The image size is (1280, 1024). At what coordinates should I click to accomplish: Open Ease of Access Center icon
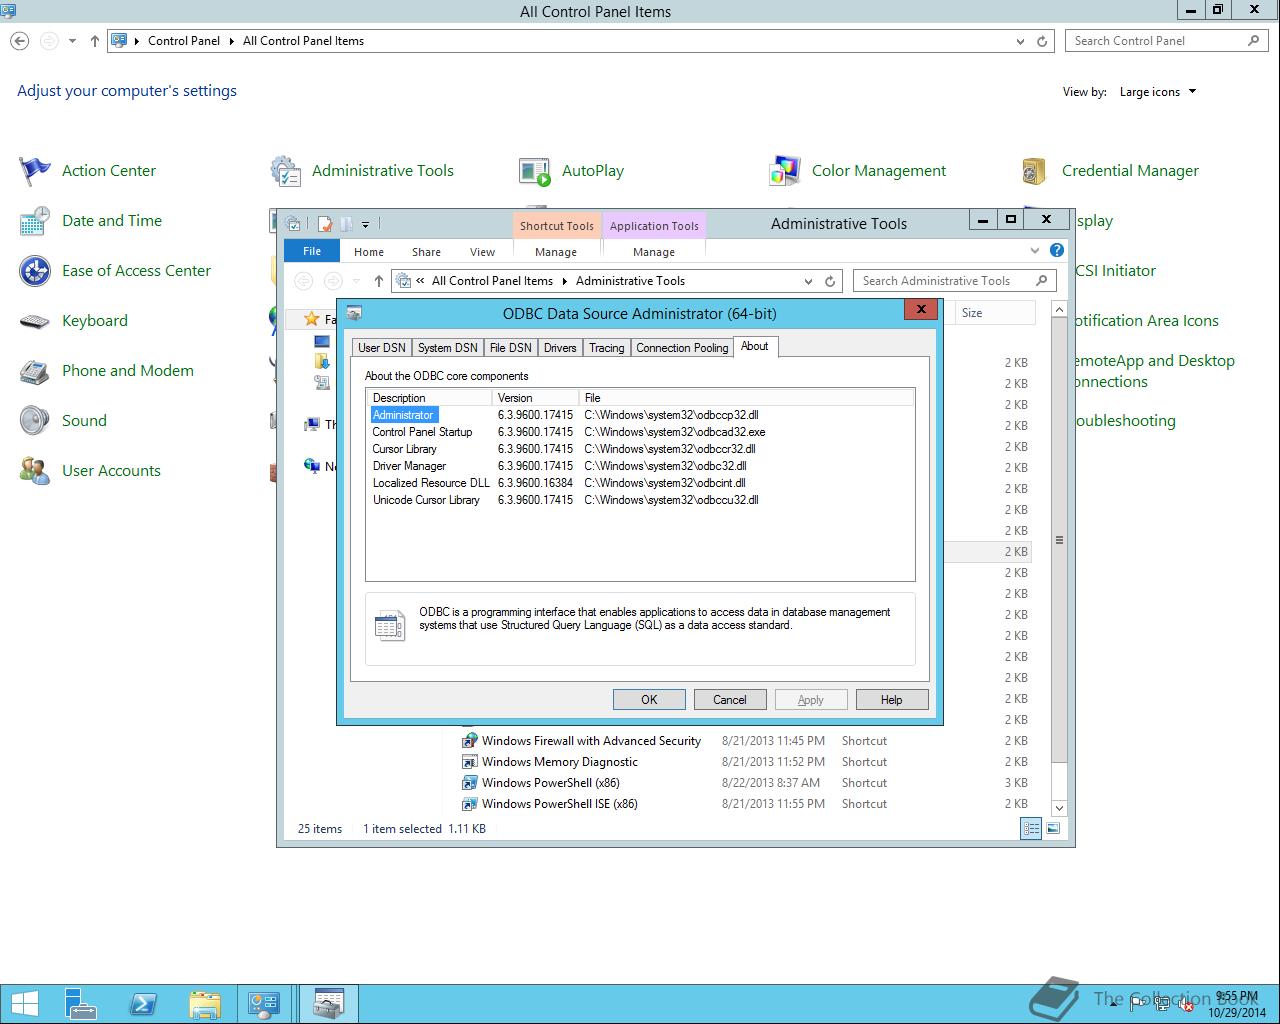[35, 271]
